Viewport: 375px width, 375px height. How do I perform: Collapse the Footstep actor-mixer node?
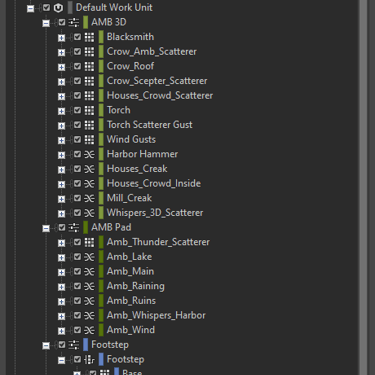click(46, 346)
